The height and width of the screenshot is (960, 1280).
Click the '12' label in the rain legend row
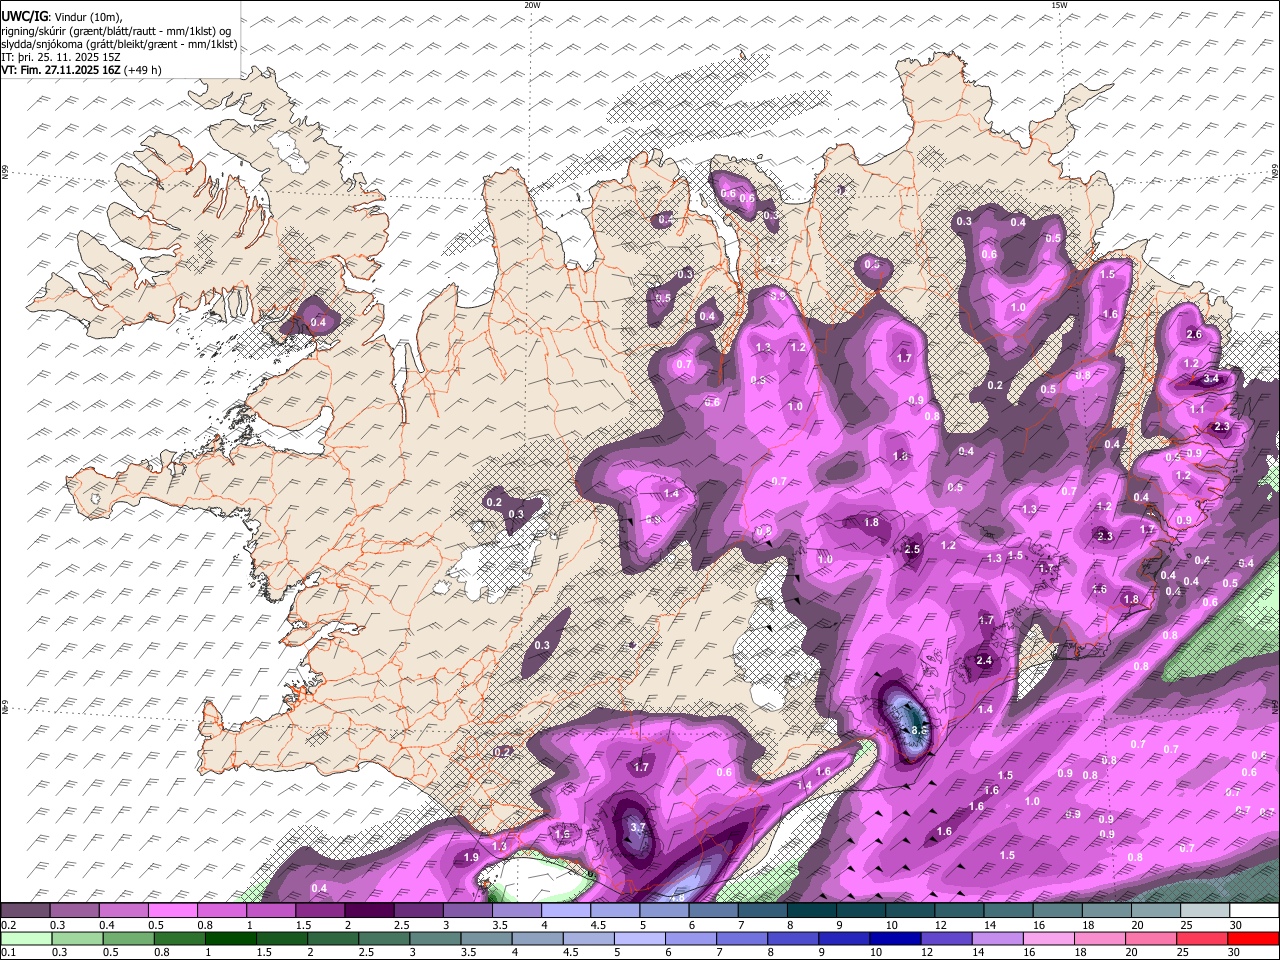tap(928, 953)
